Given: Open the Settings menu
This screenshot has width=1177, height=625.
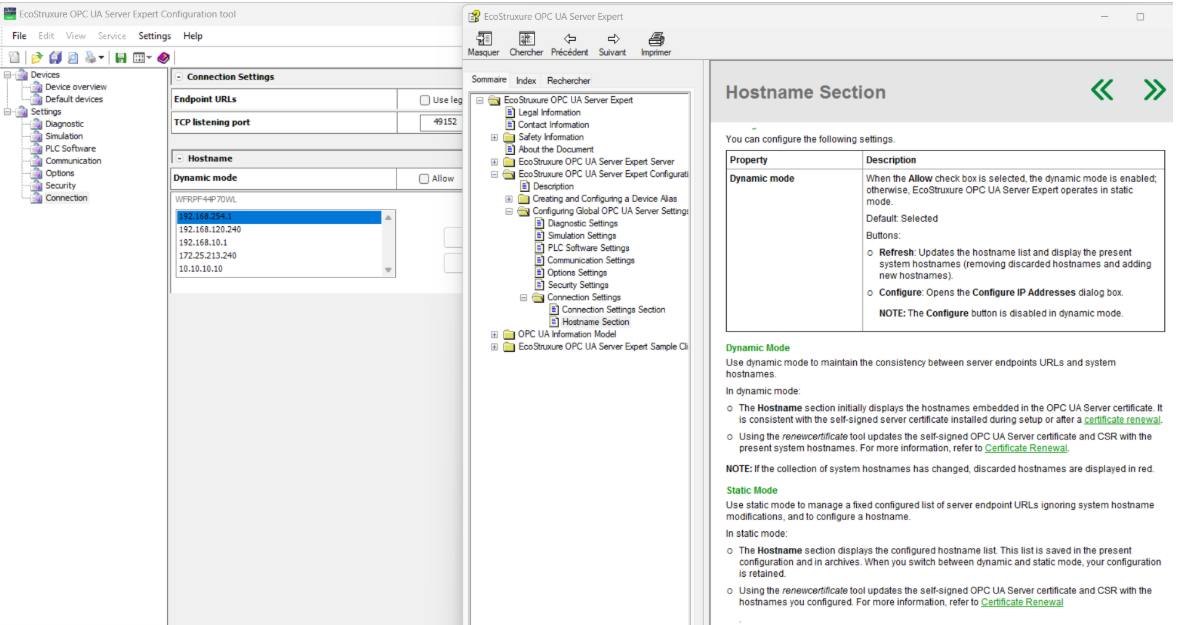Looking at the screenshot, I should point(155,36).
